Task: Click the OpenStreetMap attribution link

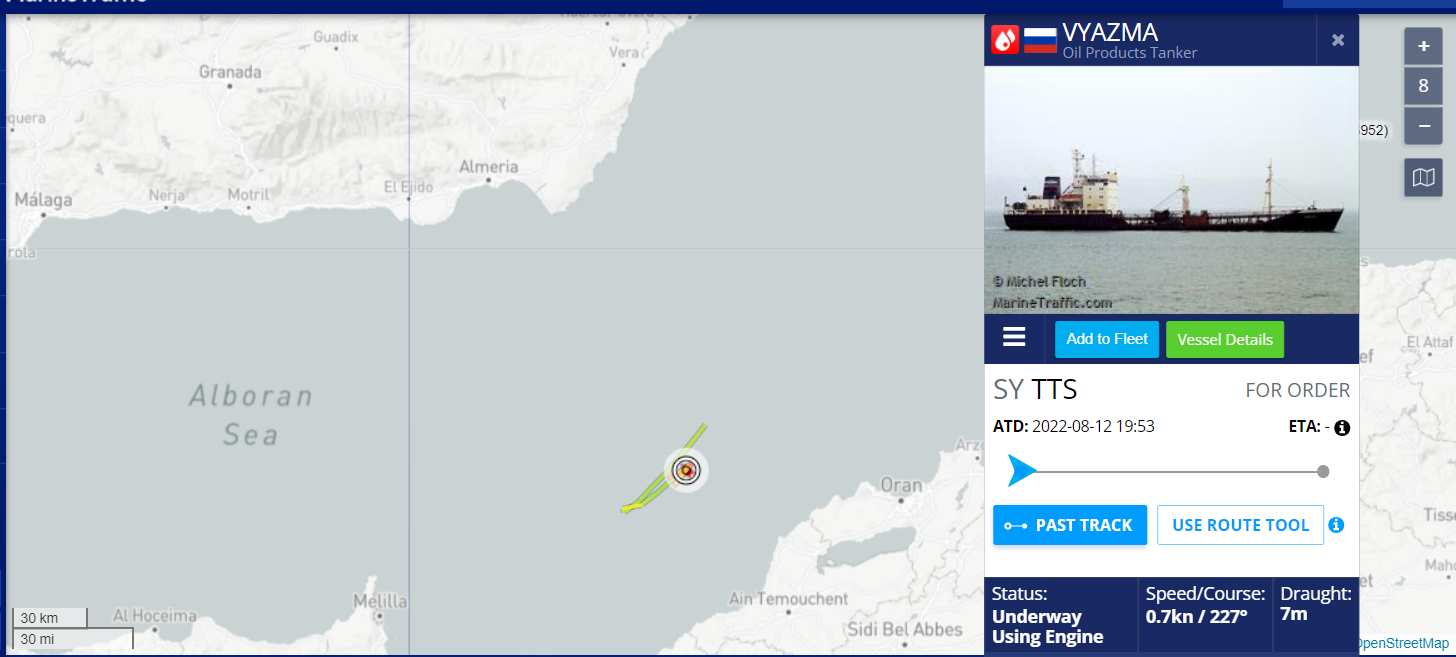Action: [1402, 643]
